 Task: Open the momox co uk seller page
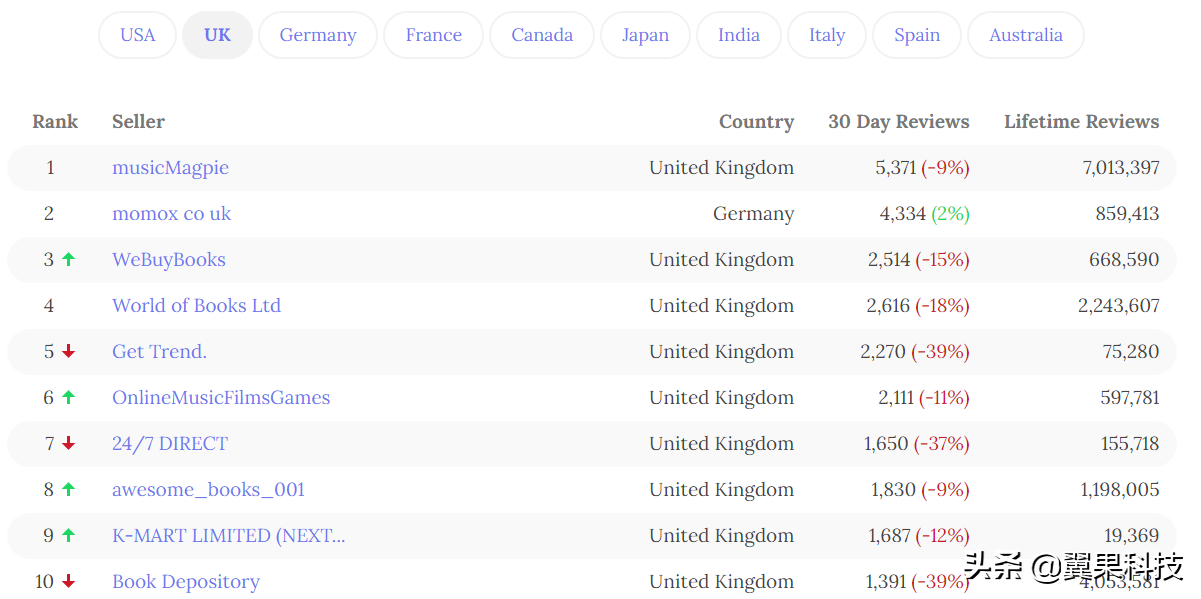[171, 214]
